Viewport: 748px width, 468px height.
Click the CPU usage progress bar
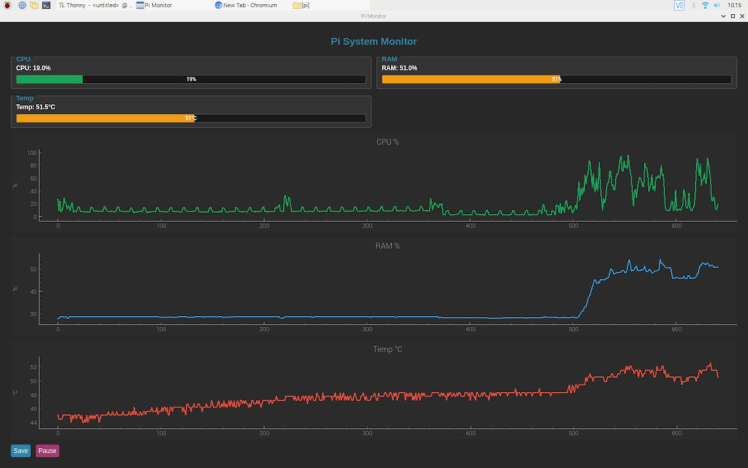click(190, 78)
